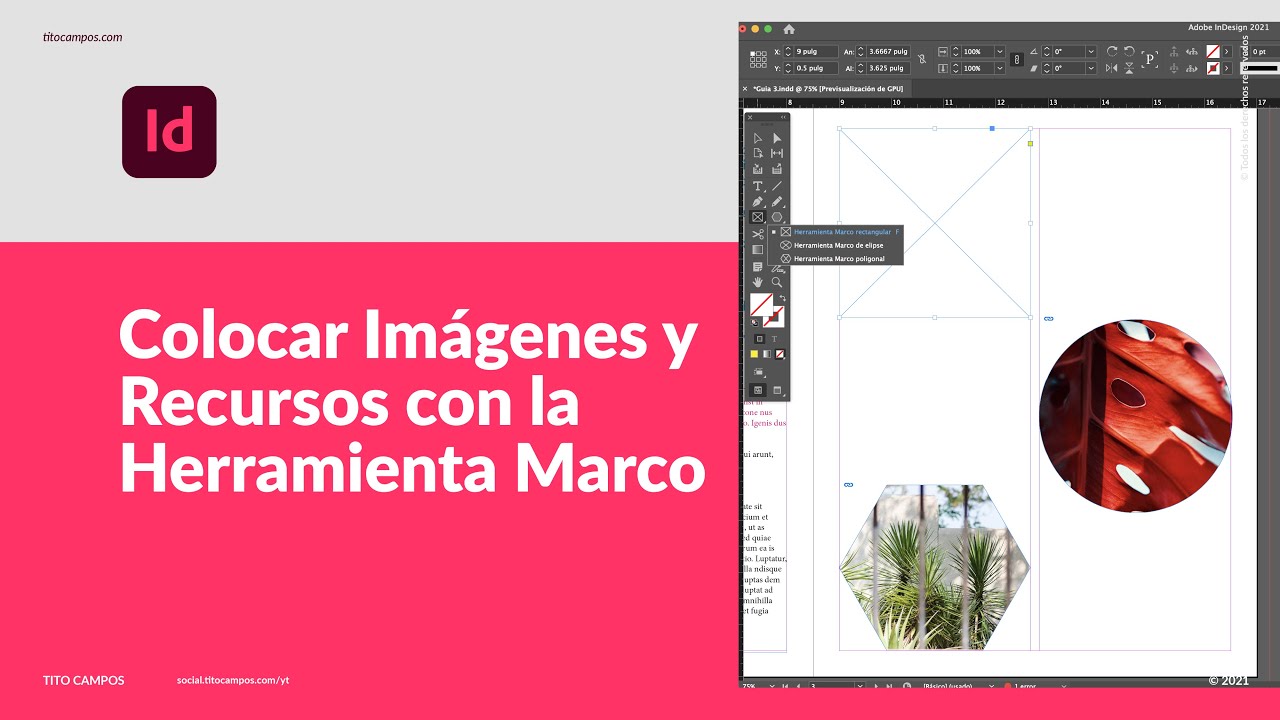
Task: Open the scale Y percentage dropdown
Action: (x=999, y=68)
